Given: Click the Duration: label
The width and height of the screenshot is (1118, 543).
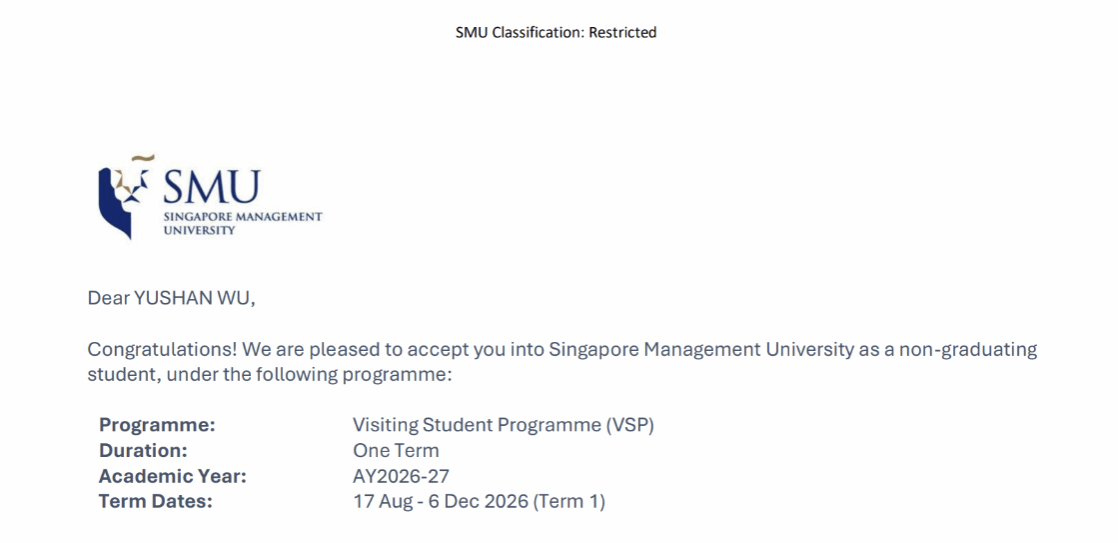Looking at the screenshot, I should [143, 451].
